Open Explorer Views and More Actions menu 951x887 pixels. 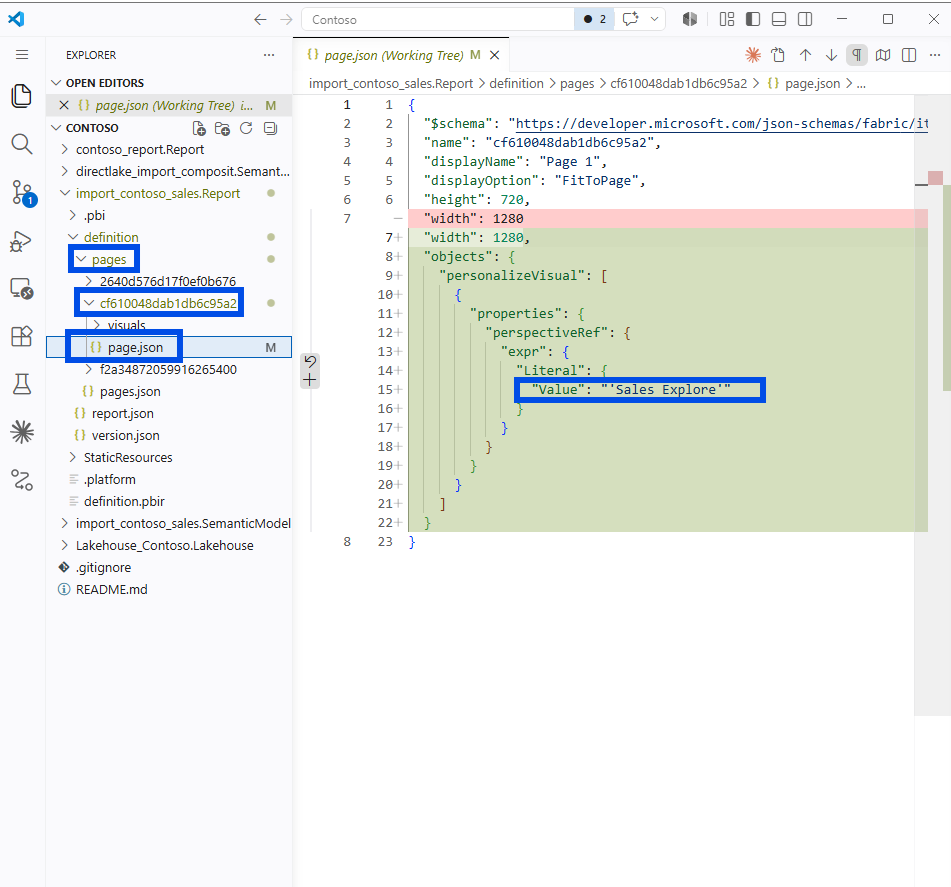[269, 55]
